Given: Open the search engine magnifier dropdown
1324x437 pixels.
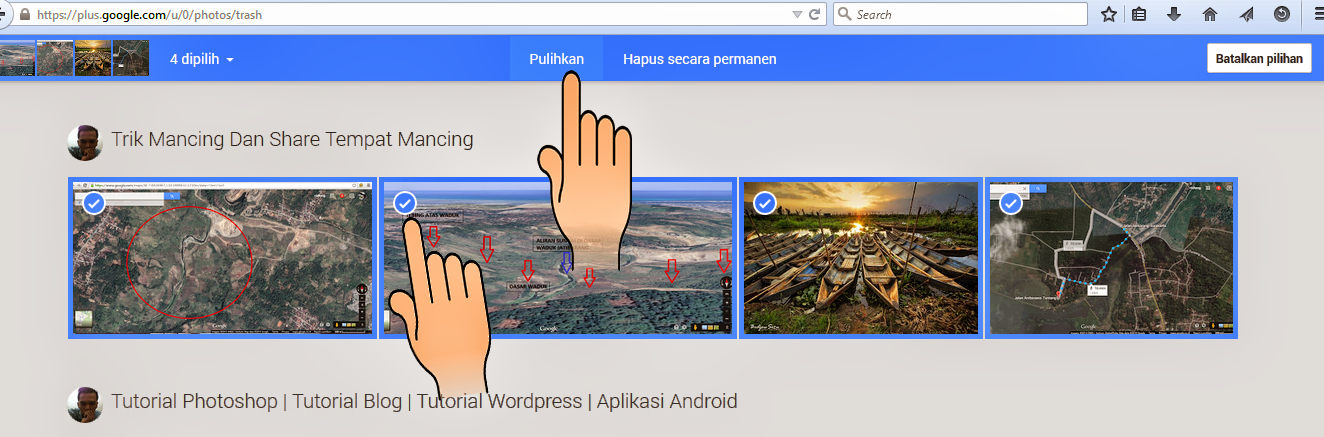Looking at the screenshot, I should pos(845,15).
